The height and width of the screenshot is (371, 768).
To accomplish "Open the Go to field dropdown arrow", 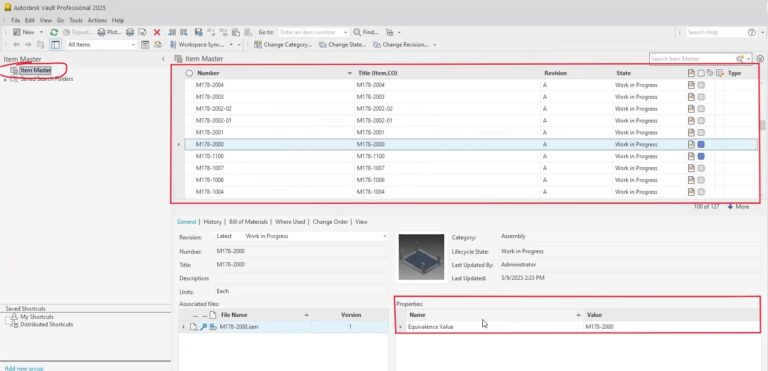I will tap(345, 32).
